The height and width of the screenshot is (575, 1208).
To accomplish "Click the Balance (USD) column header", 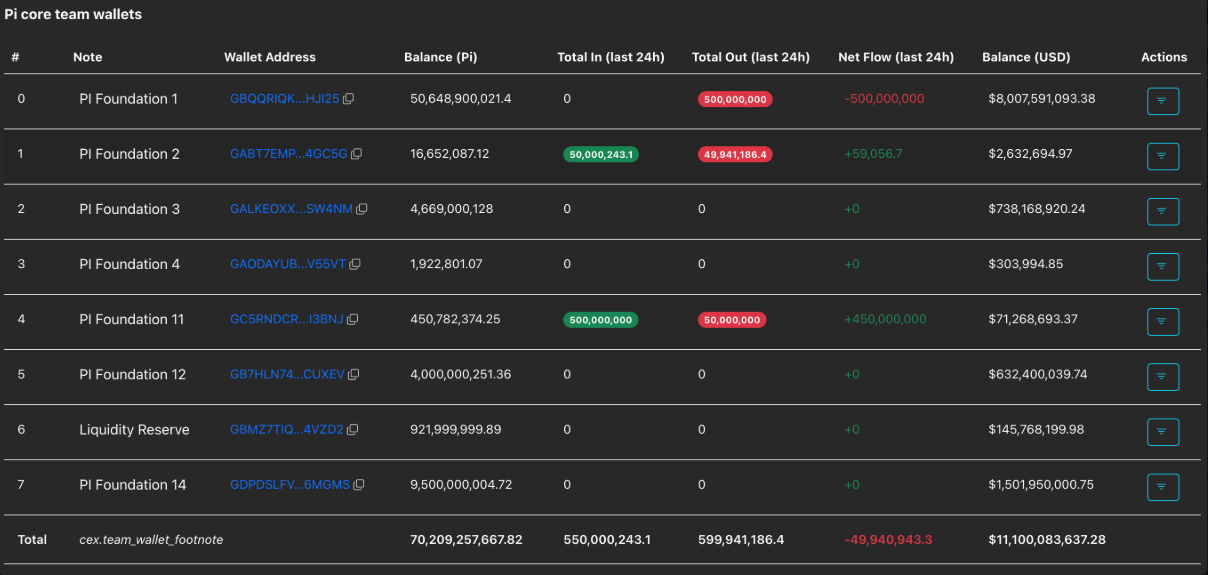I will (1026, 57).
